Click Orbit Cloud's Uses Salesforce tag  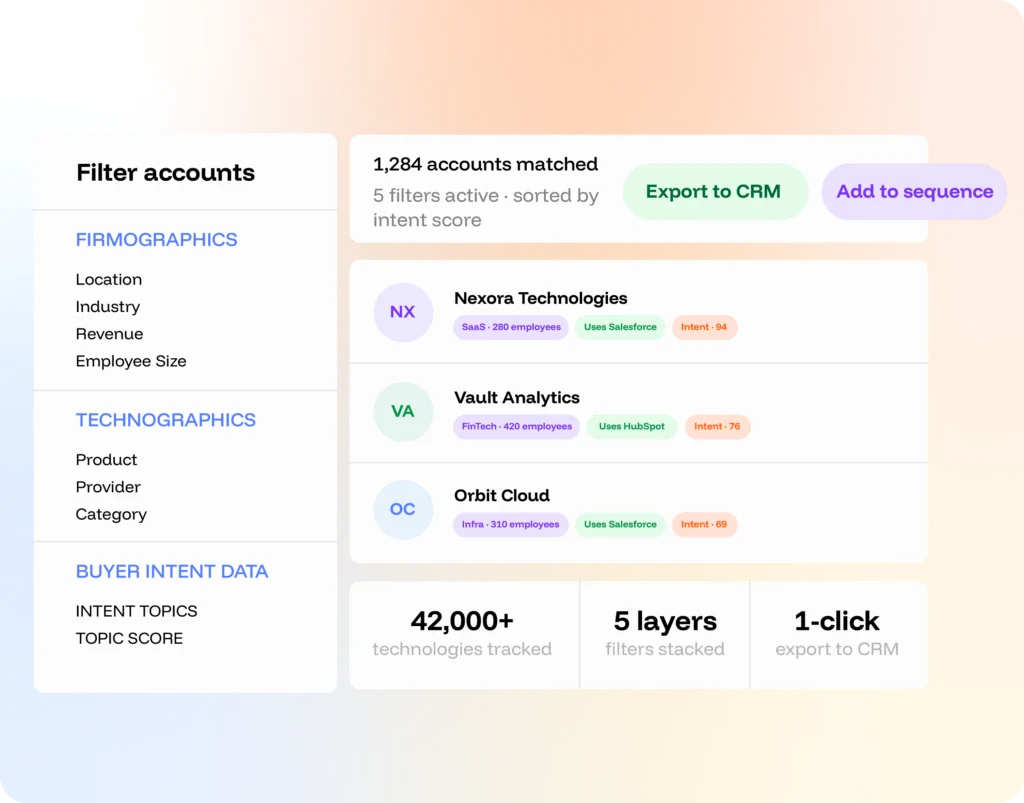(620, 524)
